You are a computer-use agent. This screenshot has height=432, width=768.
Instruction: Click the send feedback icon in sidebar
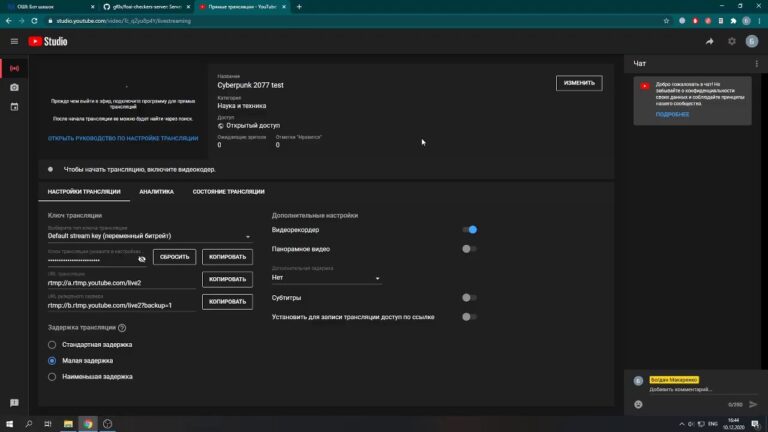(x=14, y=403)
